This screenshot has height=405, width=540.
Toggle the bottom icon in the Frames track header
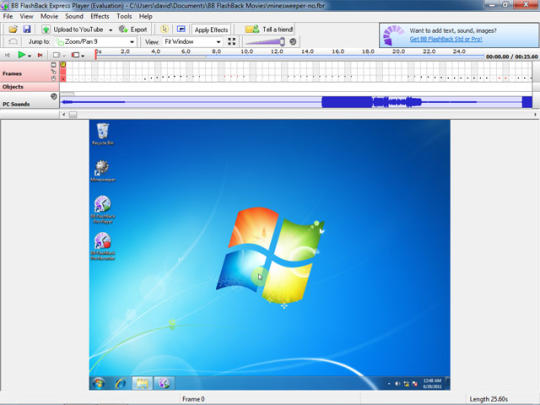(53, 79)
